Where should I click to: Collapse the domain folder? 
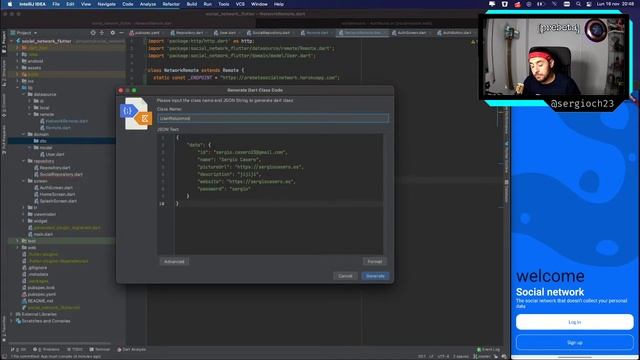pos(24,134)
